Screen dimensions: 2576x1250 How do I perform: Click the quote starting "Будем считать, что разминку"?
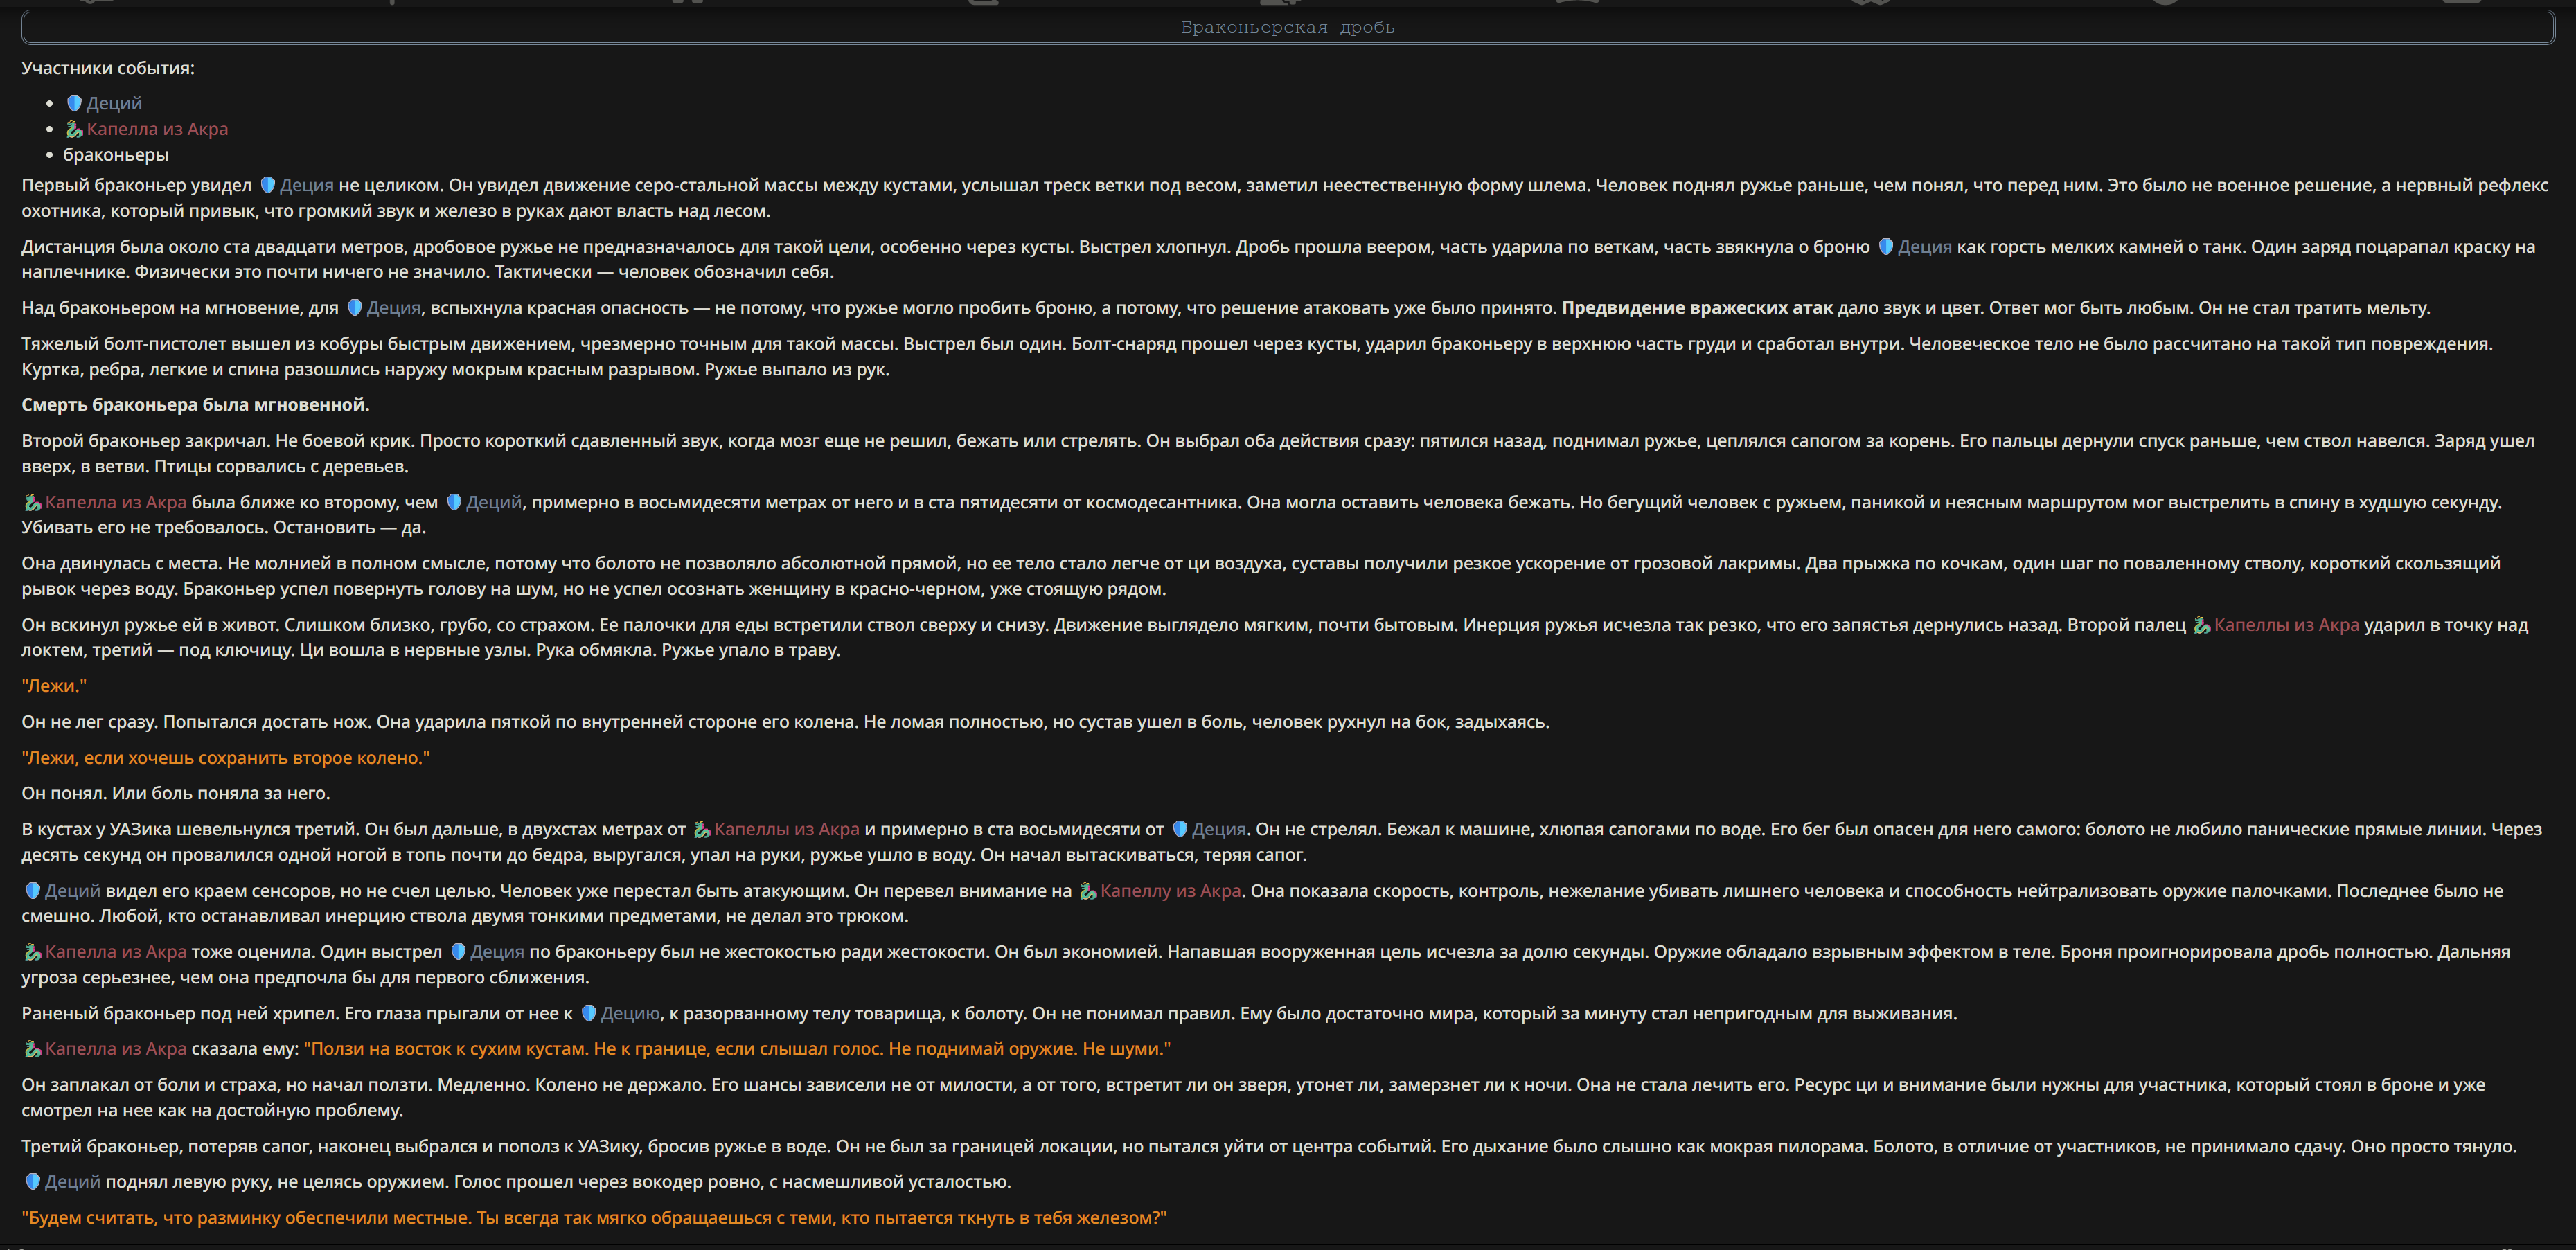594,1218
